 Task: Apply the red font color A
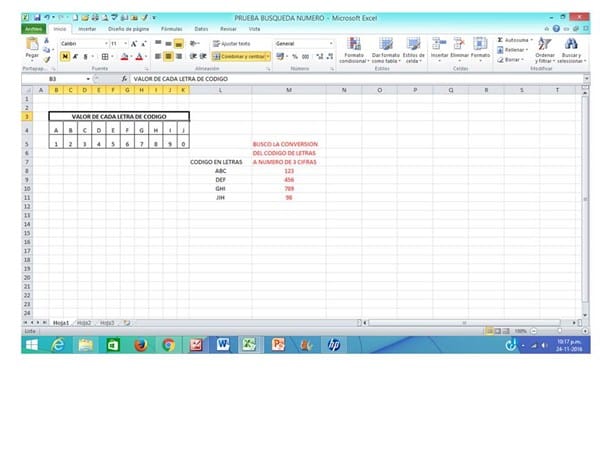click(x=139, y=57)
